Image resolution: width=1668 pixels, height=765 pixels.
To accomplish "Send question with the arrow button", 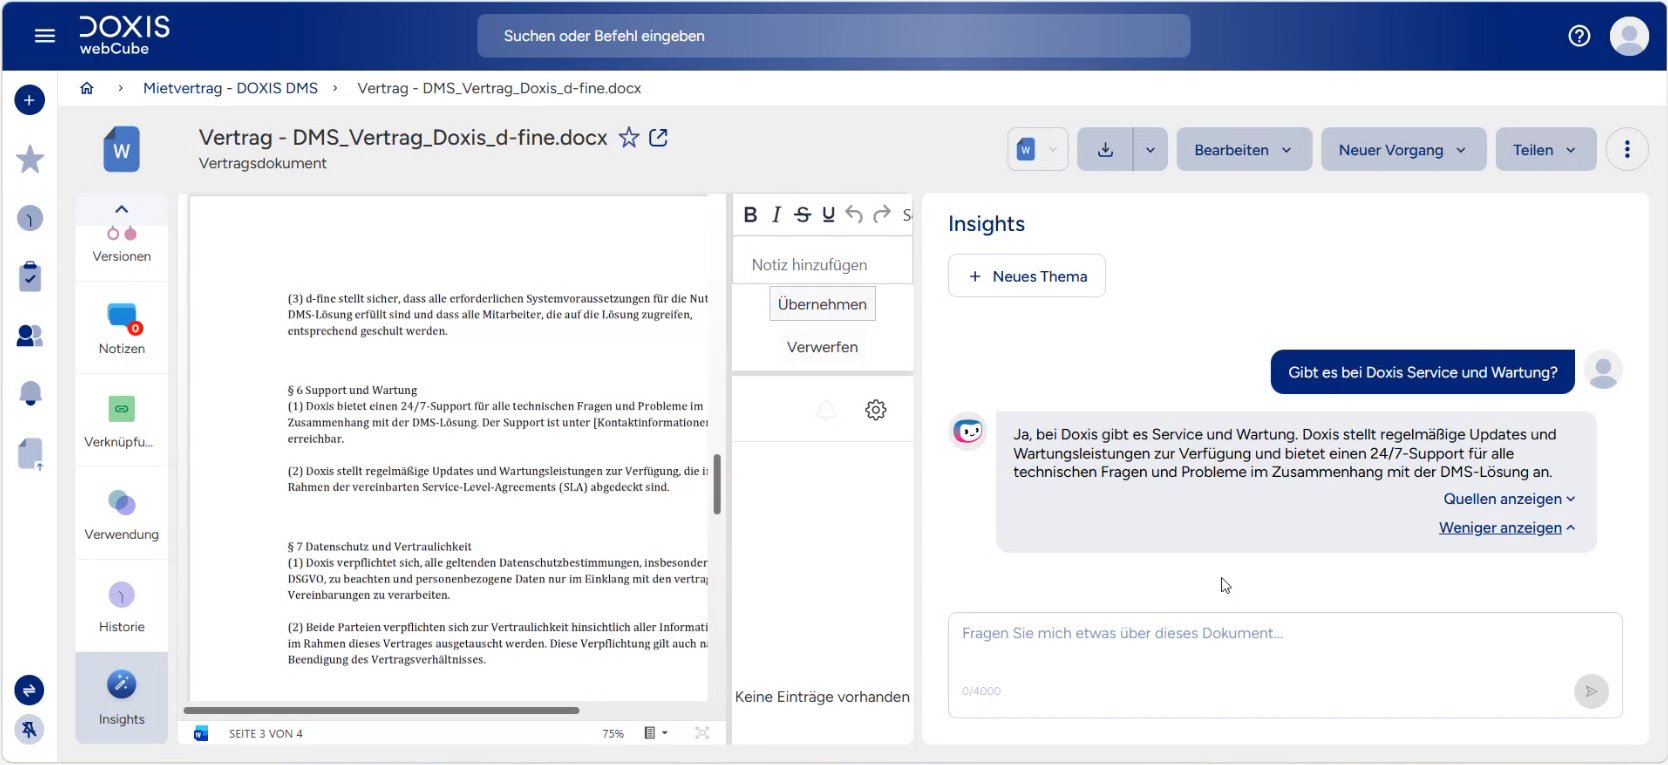I will click(1591, 691).
